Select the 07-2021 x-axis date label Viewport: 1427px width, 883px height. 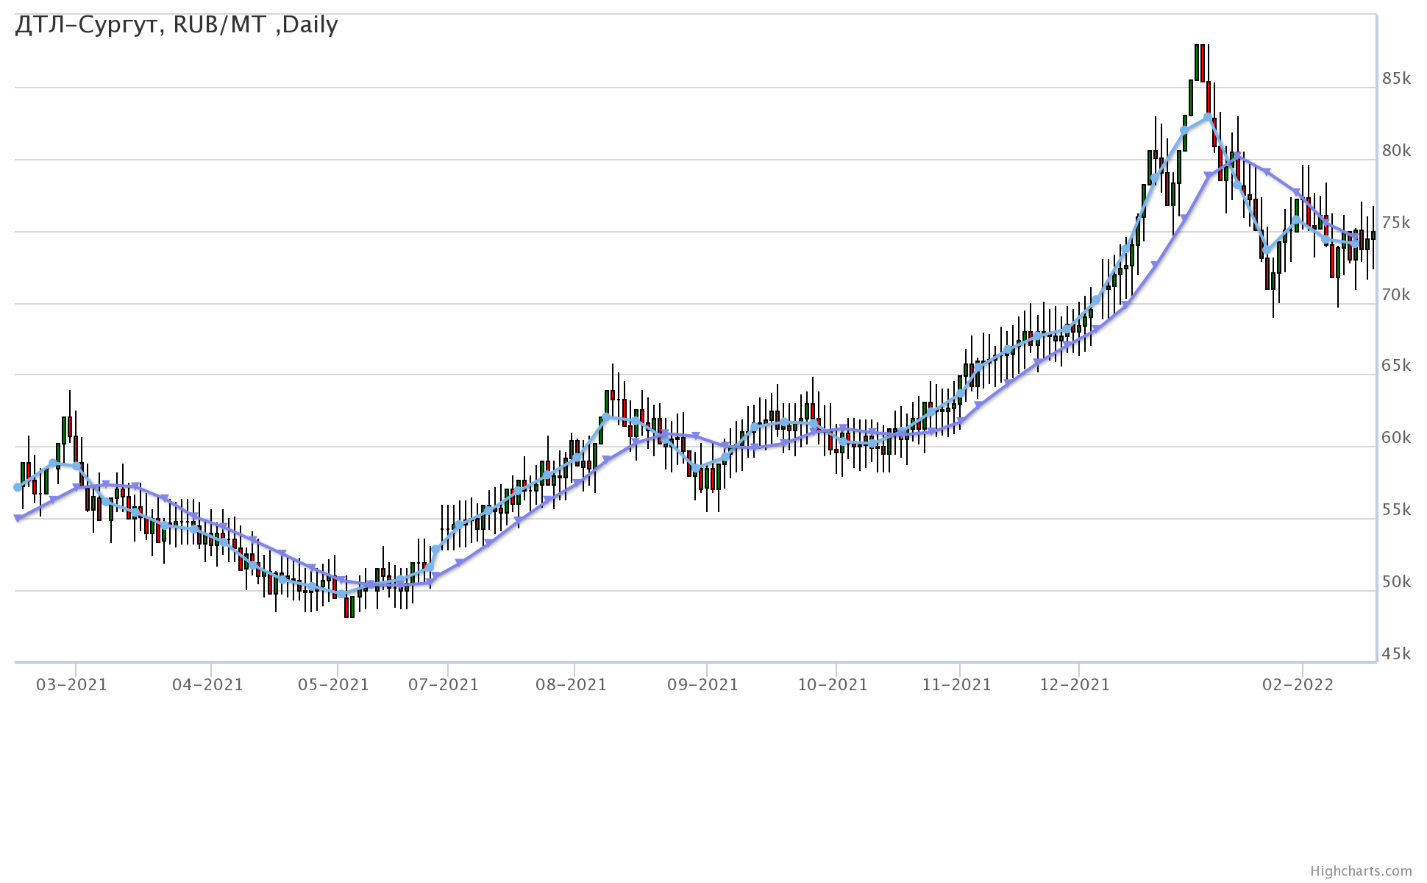pos(443,685)
